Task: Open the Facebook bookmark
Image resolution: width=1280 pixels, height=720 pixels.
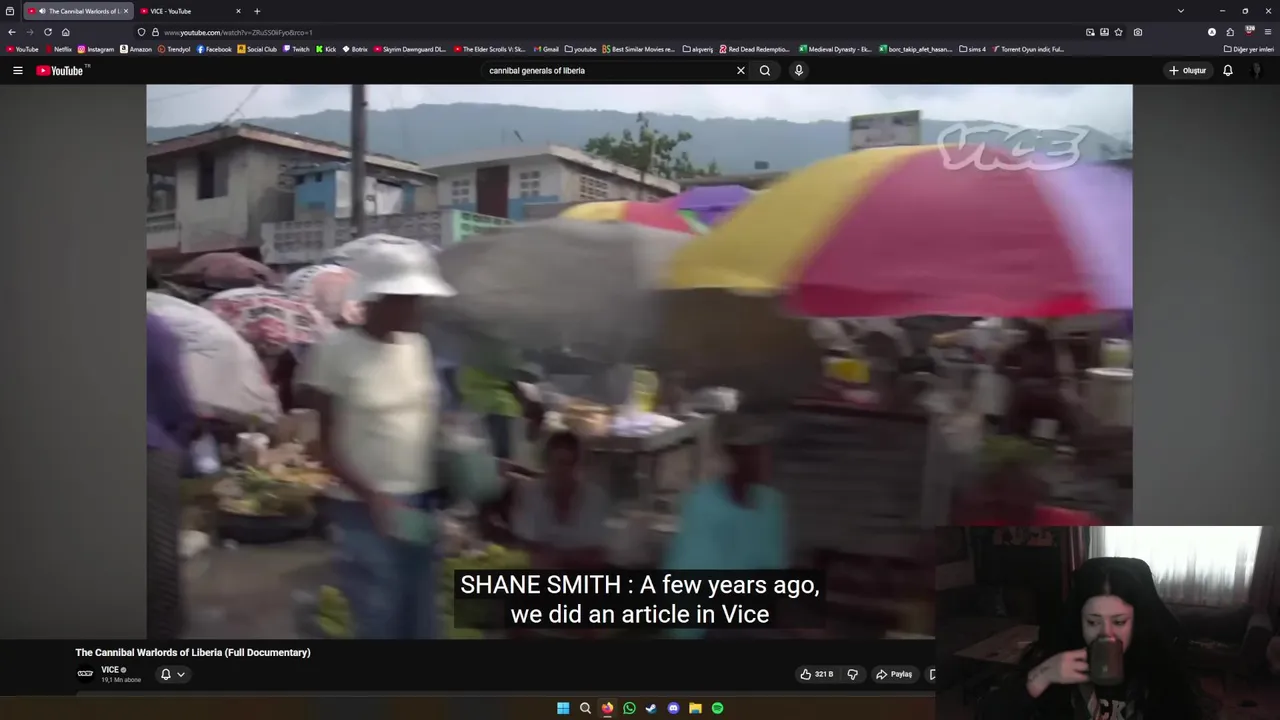Action: pyautogui.click(x=214, y=49)
